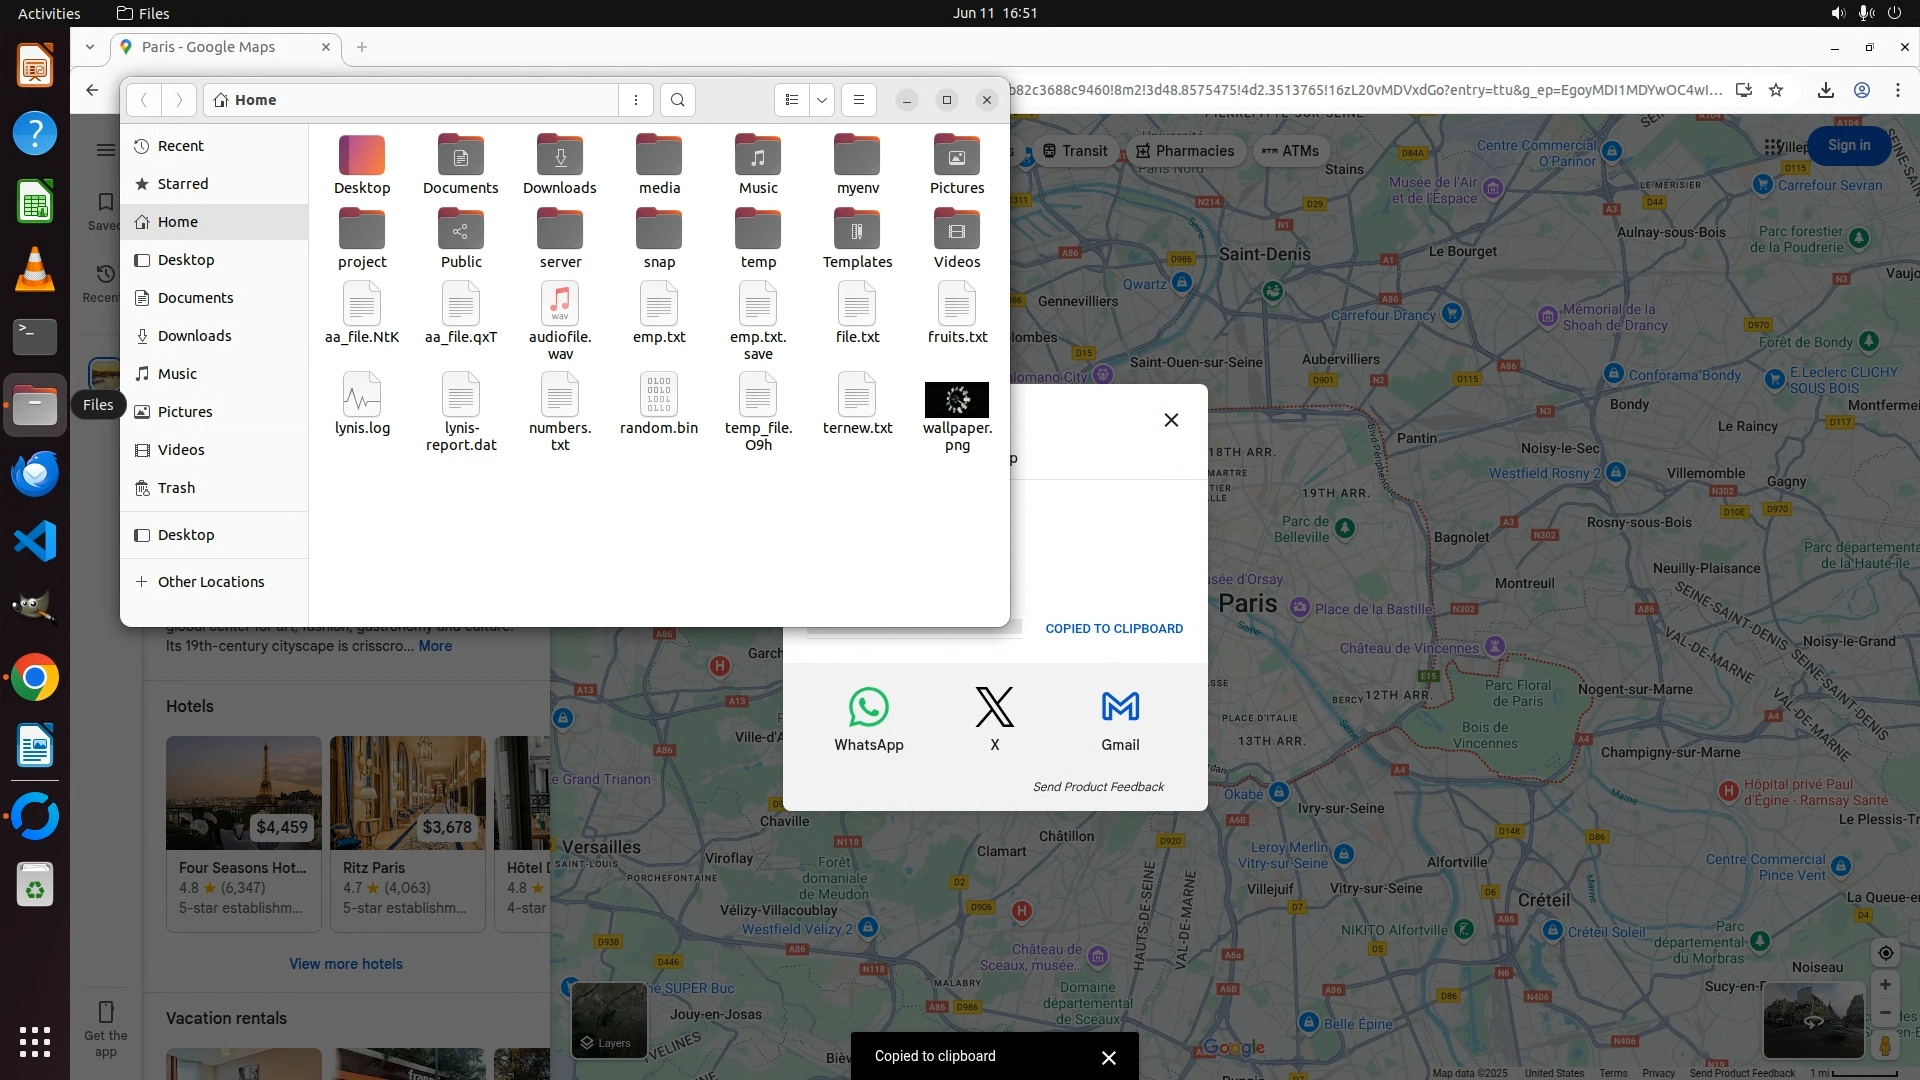Viewport: 1920px width, 1080px height.
Task: Share via X icon
Action: click(x=994, y=708)
